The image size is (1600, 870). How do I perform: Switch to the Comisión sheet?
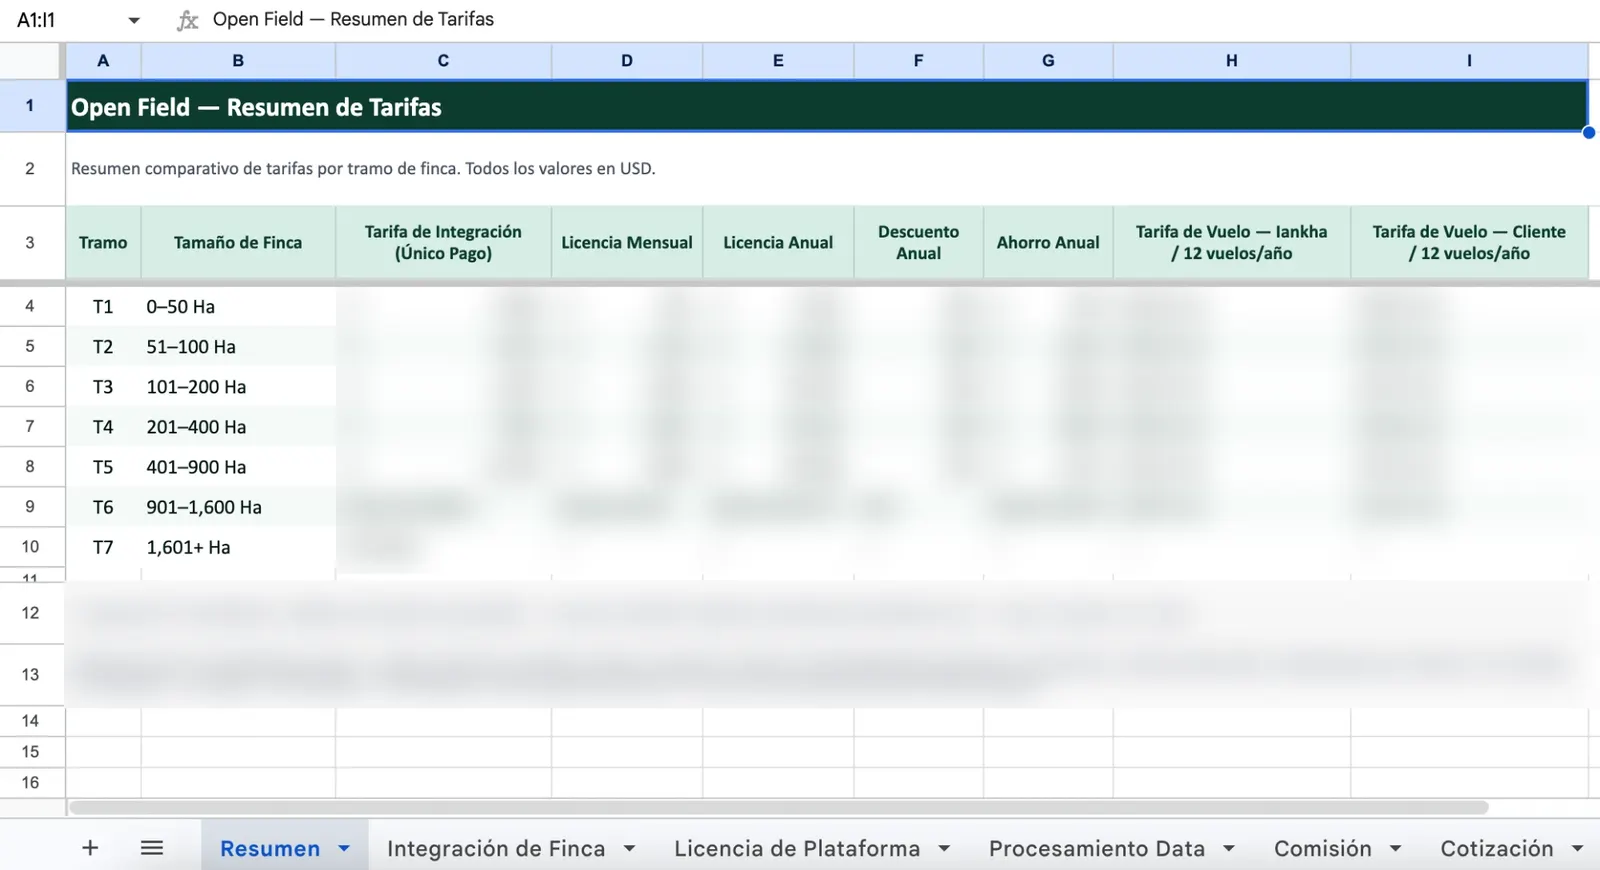pyautogui.click(x=1322, y=848)
